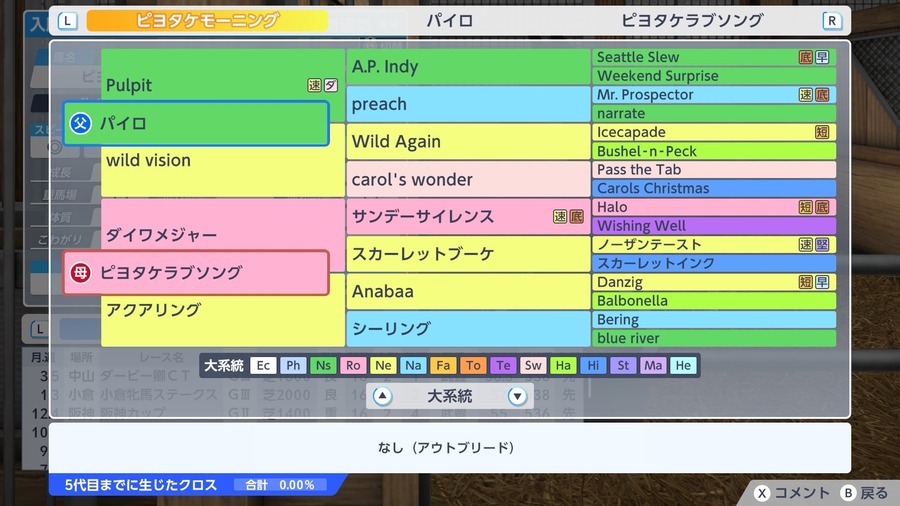
Task: Go back with the 戻る option
Action: coord(865,493)
